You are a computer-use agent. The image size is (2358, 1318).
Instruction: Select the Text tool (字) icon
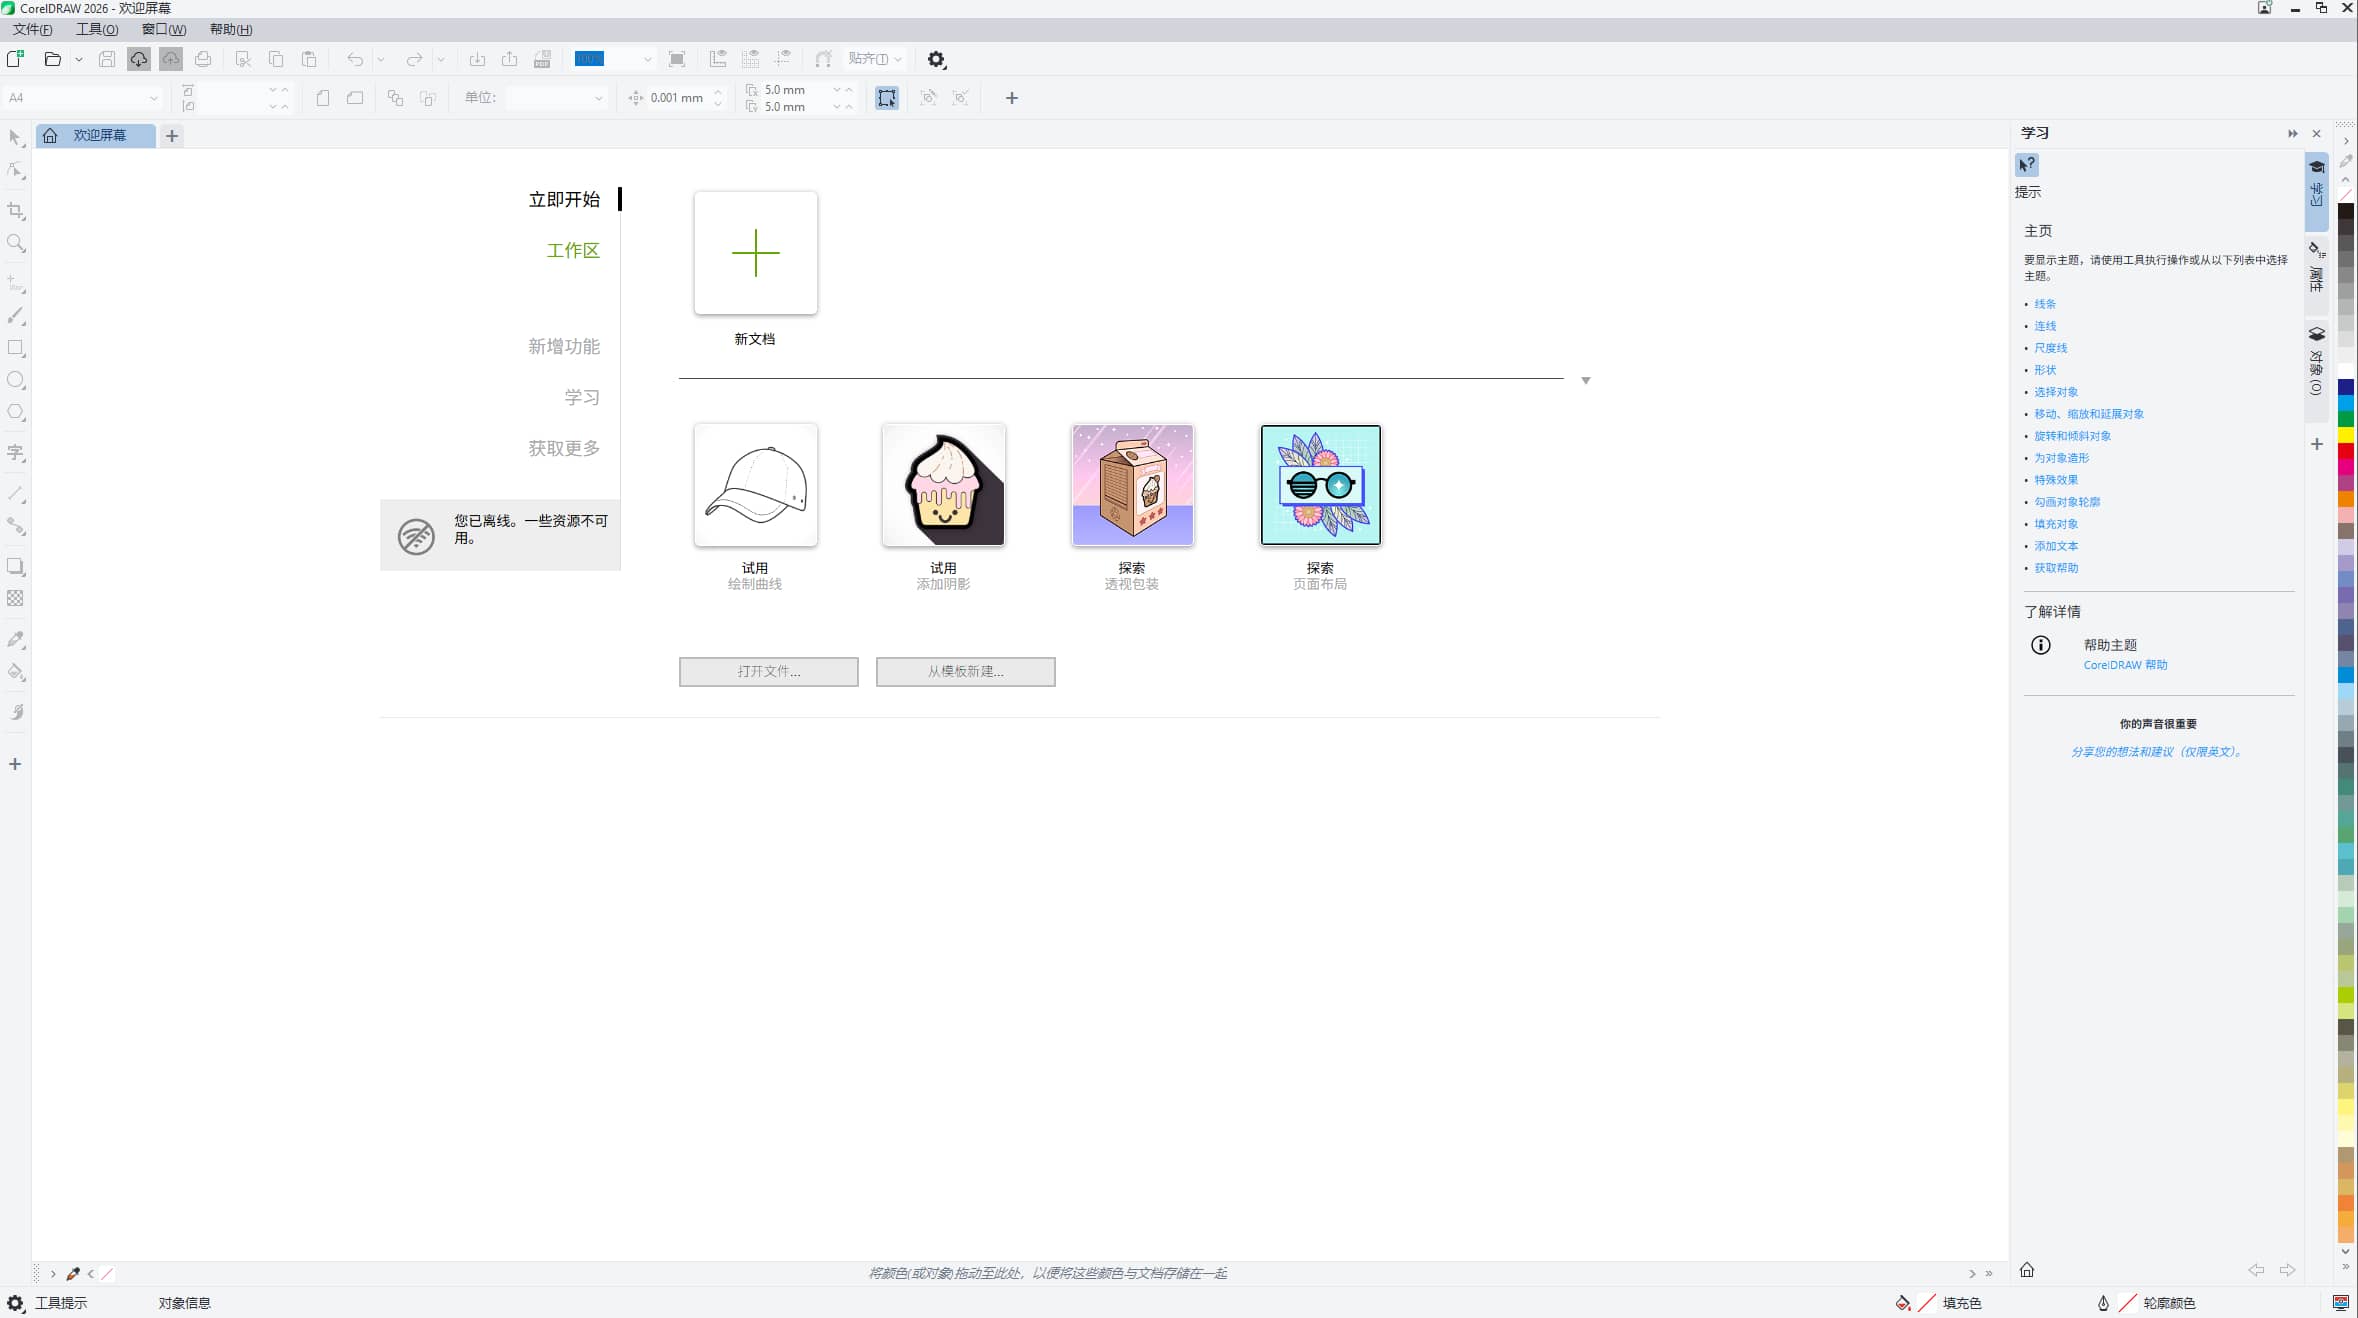point(15,453)
